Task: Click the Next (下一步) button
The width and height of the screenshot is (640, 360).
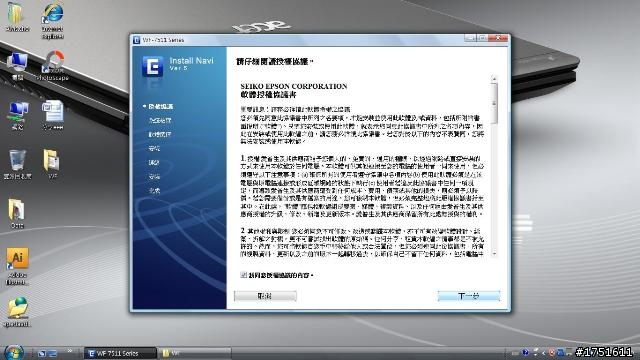Action: coord(469,296)
